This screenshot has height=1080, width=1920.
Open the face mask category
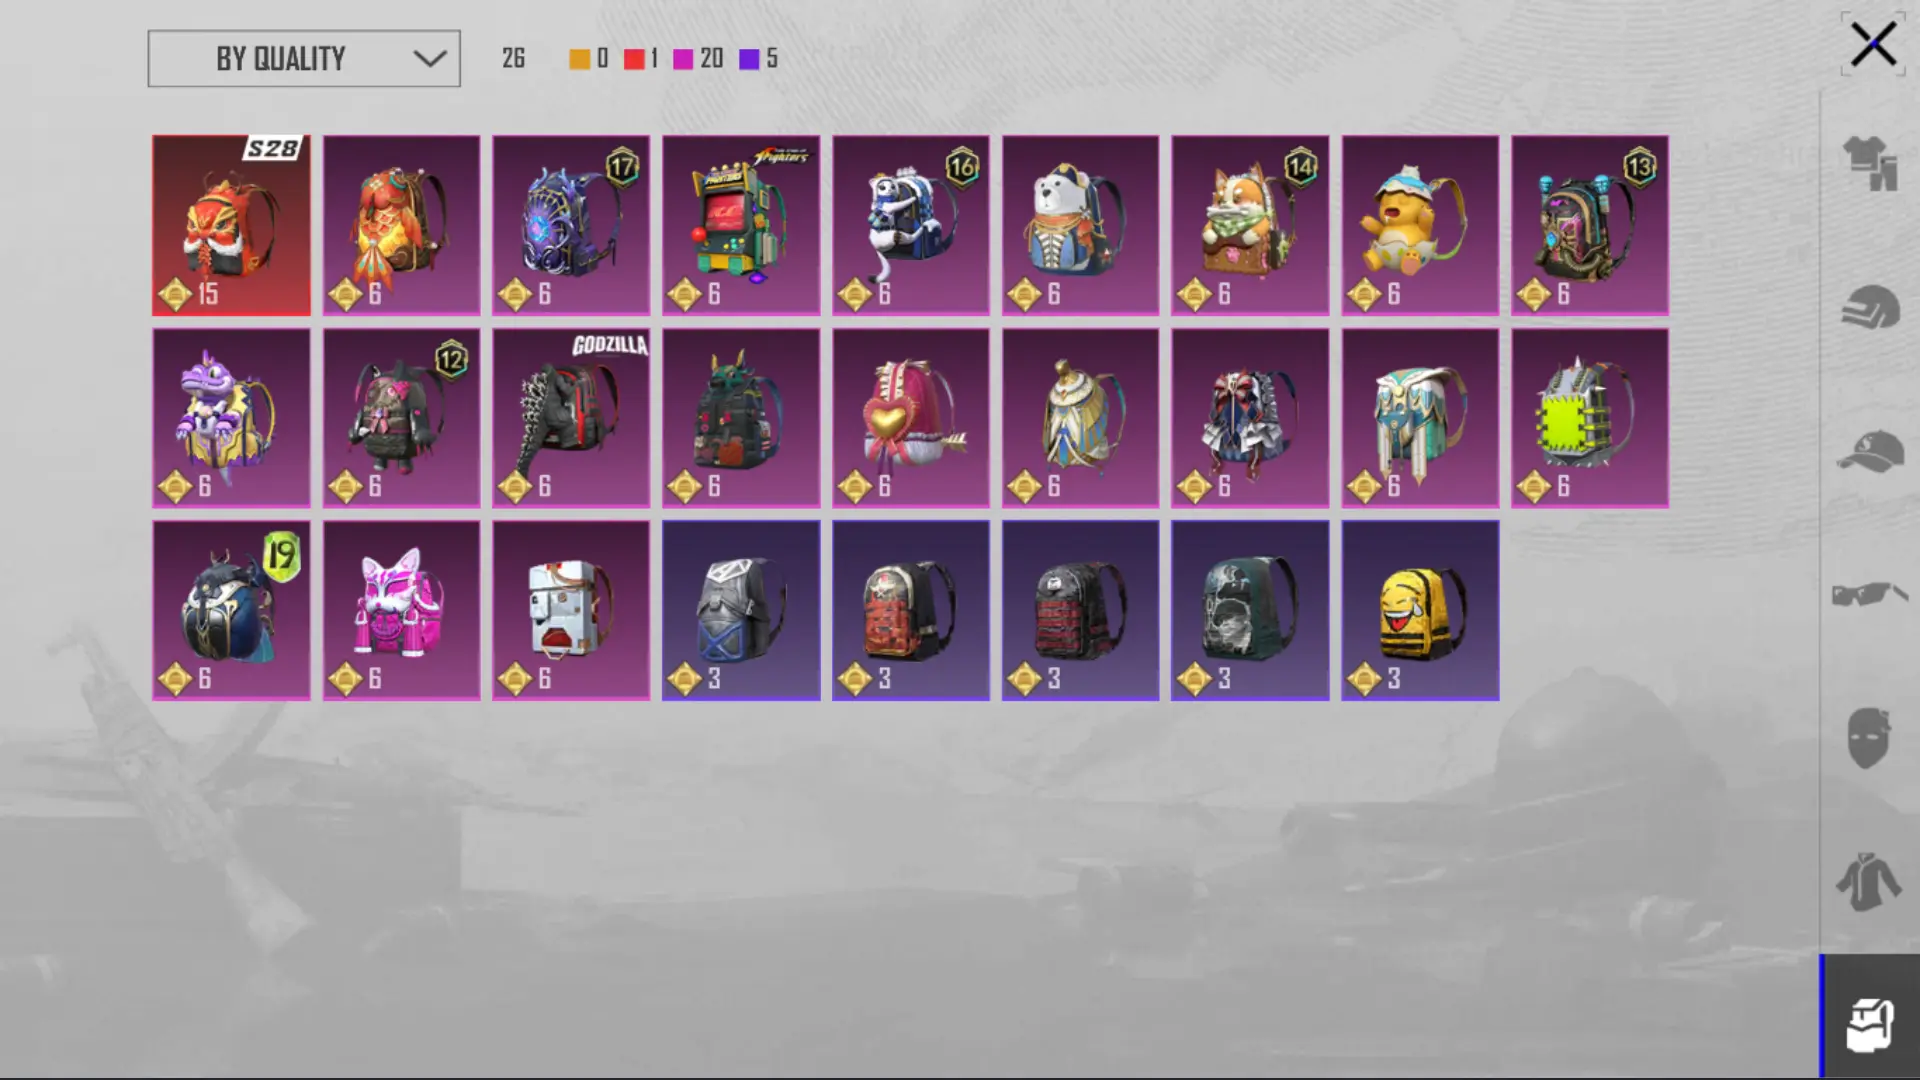click(1869, 738)
